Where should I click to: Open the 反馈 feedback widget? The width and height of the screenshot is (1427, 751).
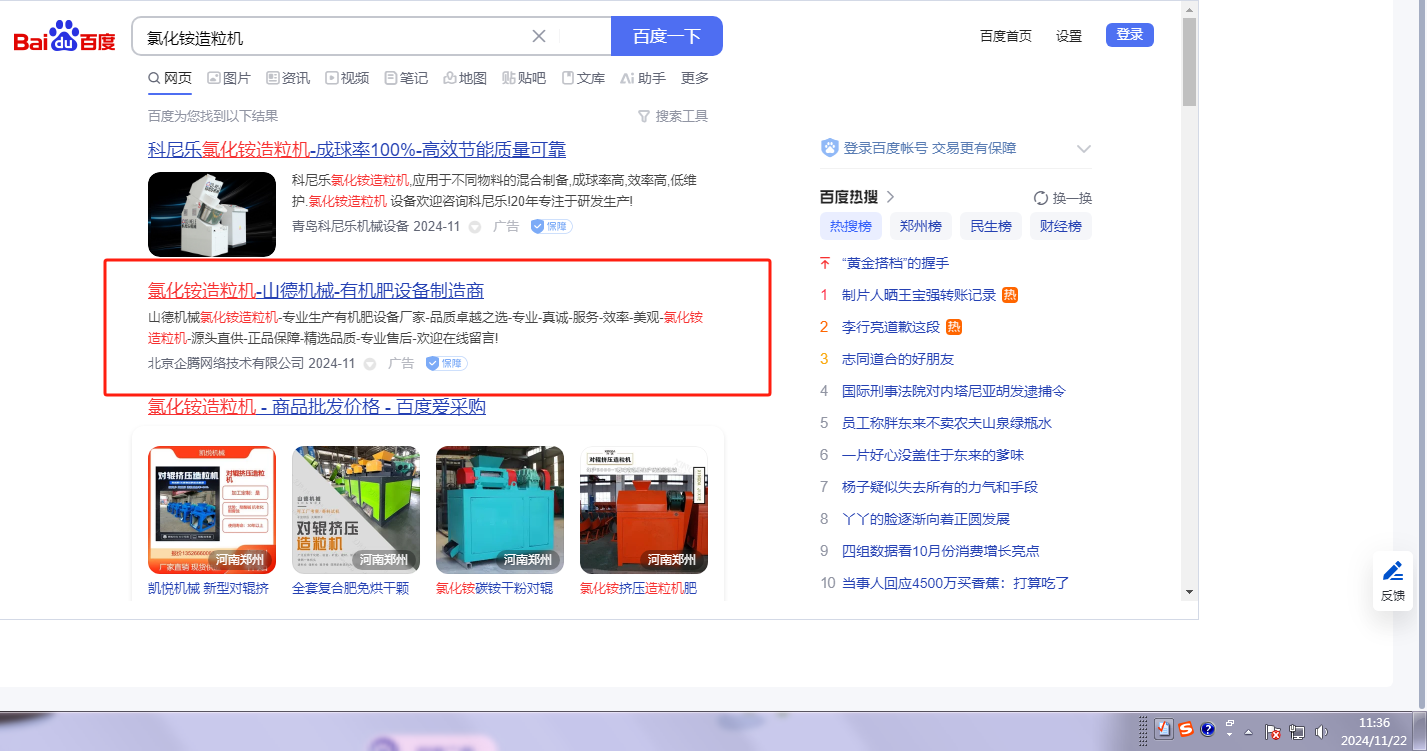1393,581
